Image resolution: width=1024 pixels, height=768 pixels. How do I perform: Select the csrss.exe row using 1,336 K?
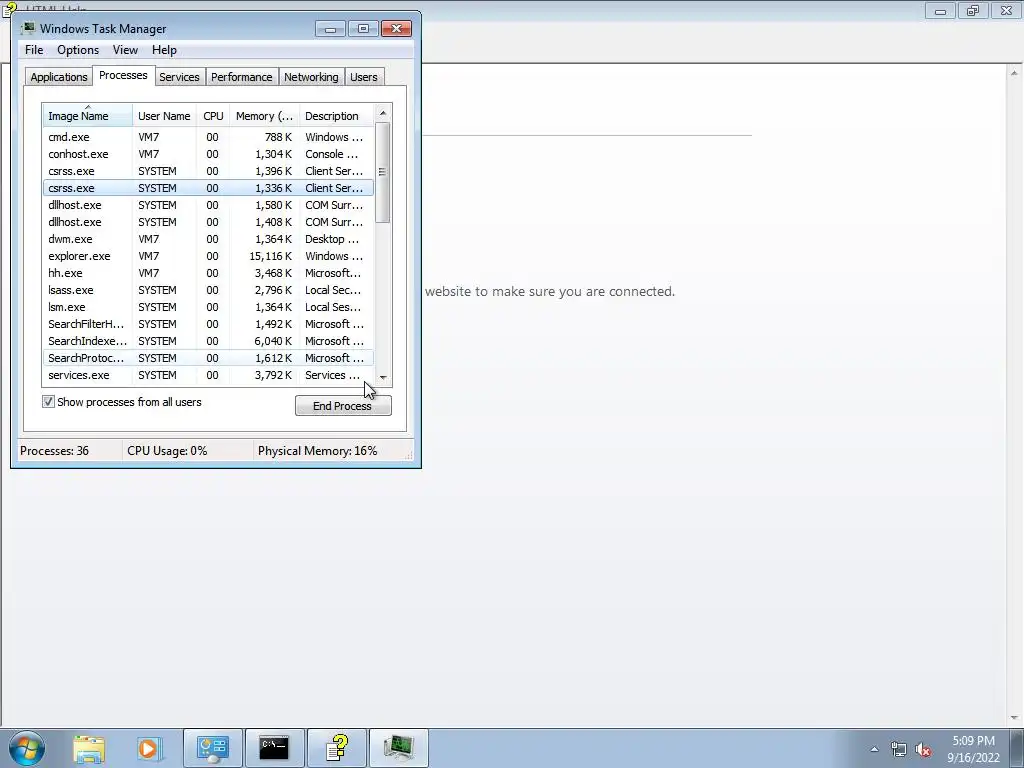pyautogui.click(x=208, y=188)
